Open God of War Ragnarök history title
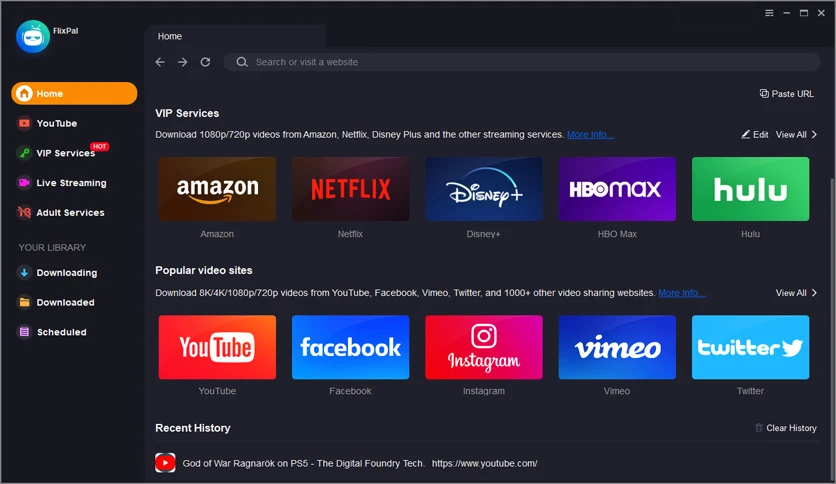Image resolution: width=836 pixels, height=484 pixels. click(303, 463)
